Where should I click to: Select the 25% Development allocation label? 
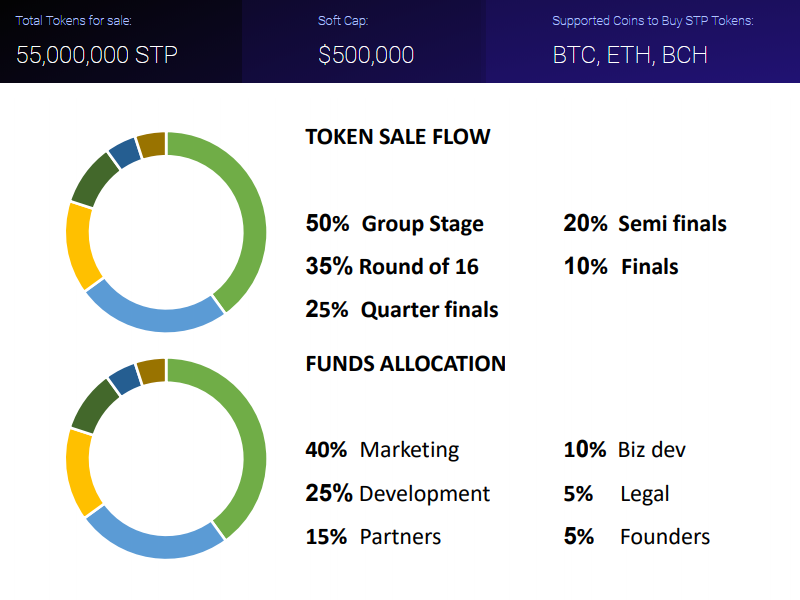[397, 493]
